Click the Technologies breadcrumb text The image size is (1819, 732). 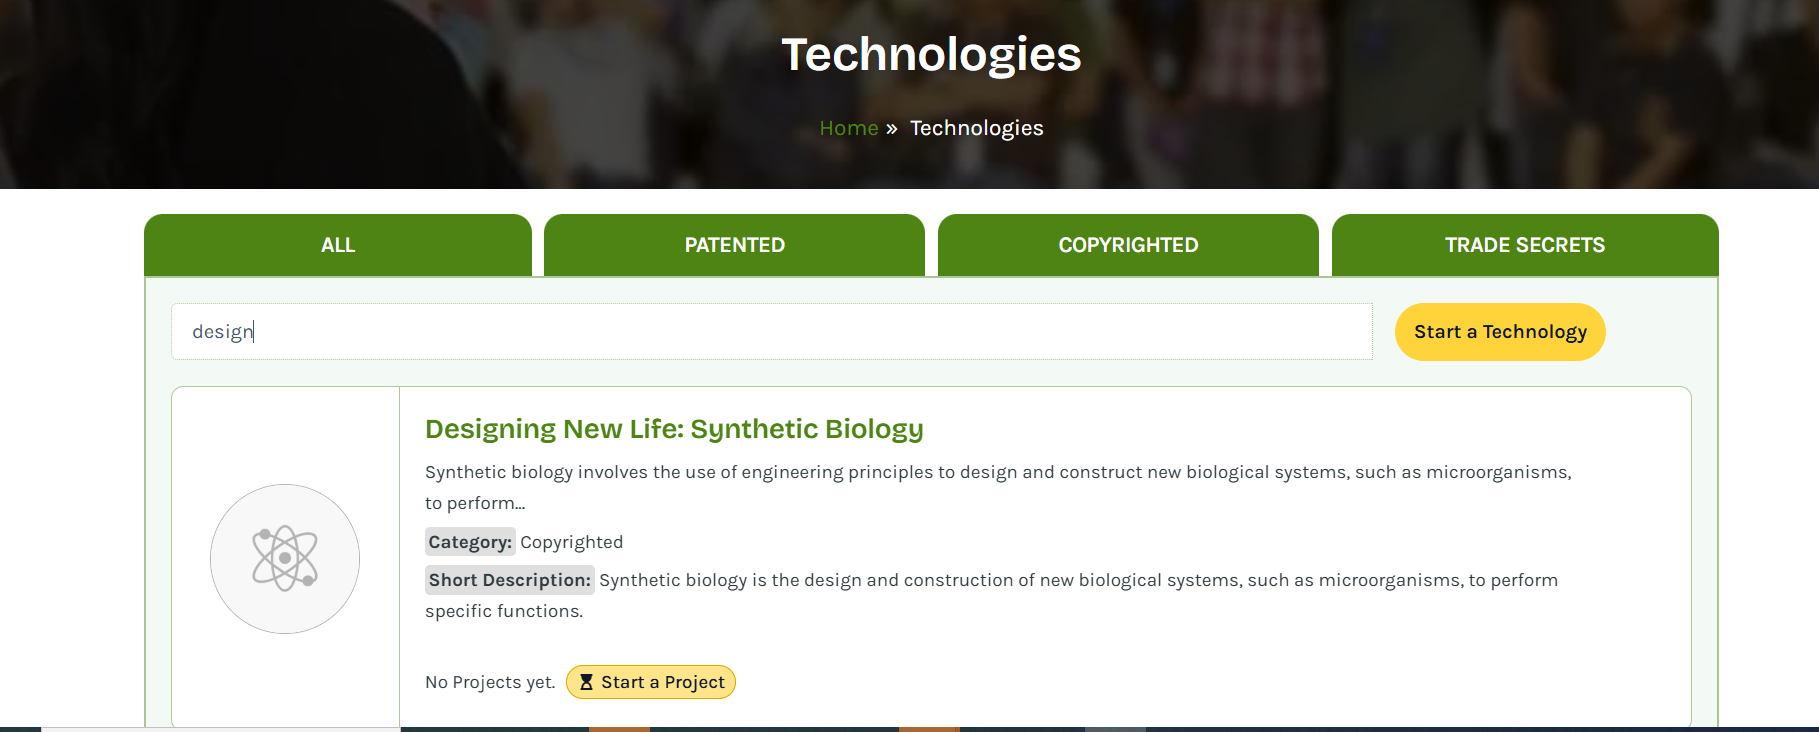click(x=976, y=129)
